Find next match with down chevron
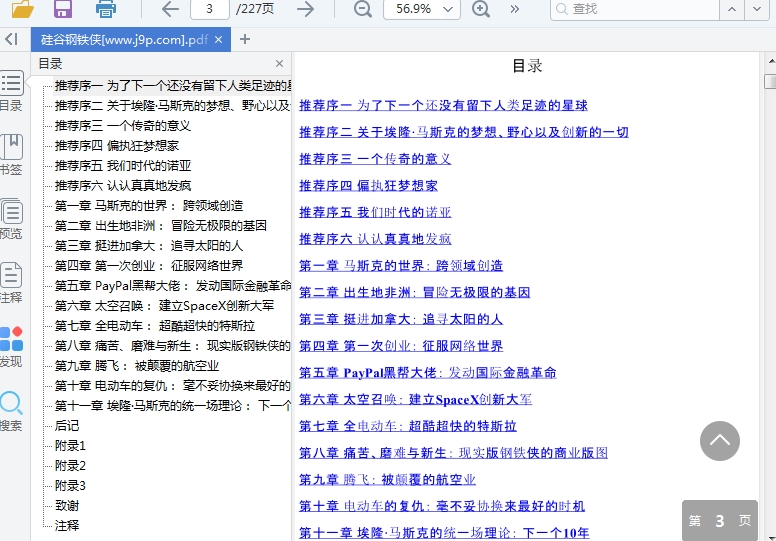The width and height of the screenshot is (776, 541). pyautogui.click(x=757, y=9)
